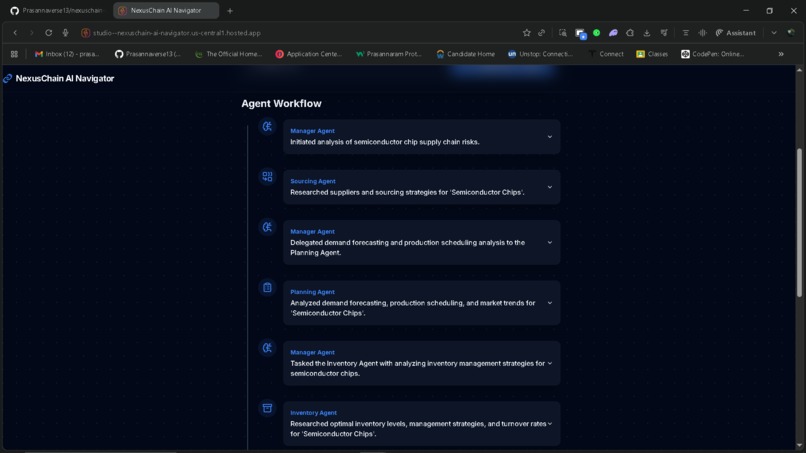This screenshot has height=453, width=806.
Task: Click the Planning Agent clipboard icon
Action: click(267, 287)
